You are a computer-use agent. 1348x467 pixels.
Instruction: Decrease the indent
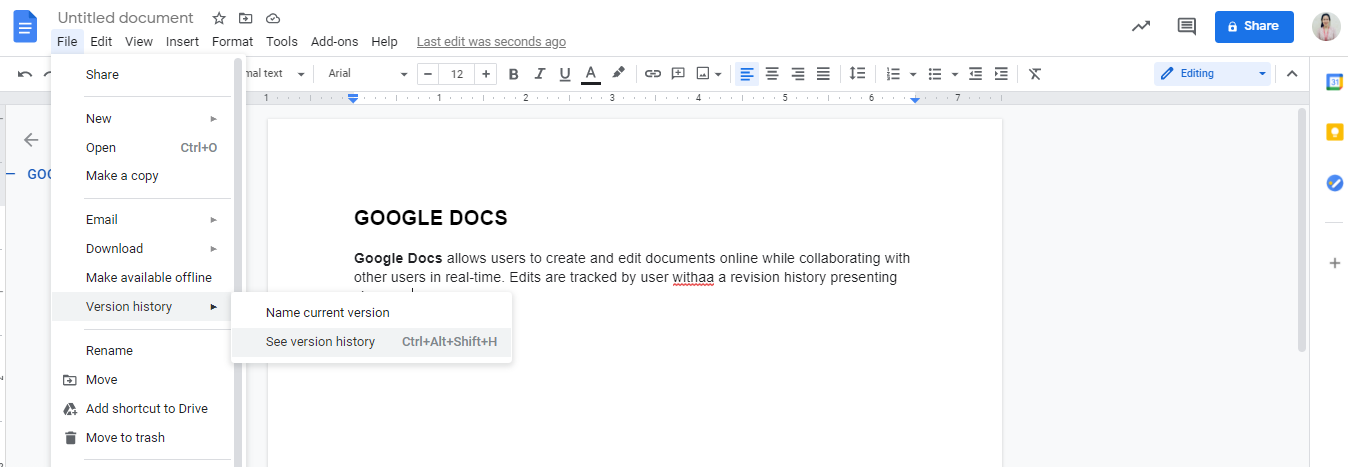click(975, 74)
